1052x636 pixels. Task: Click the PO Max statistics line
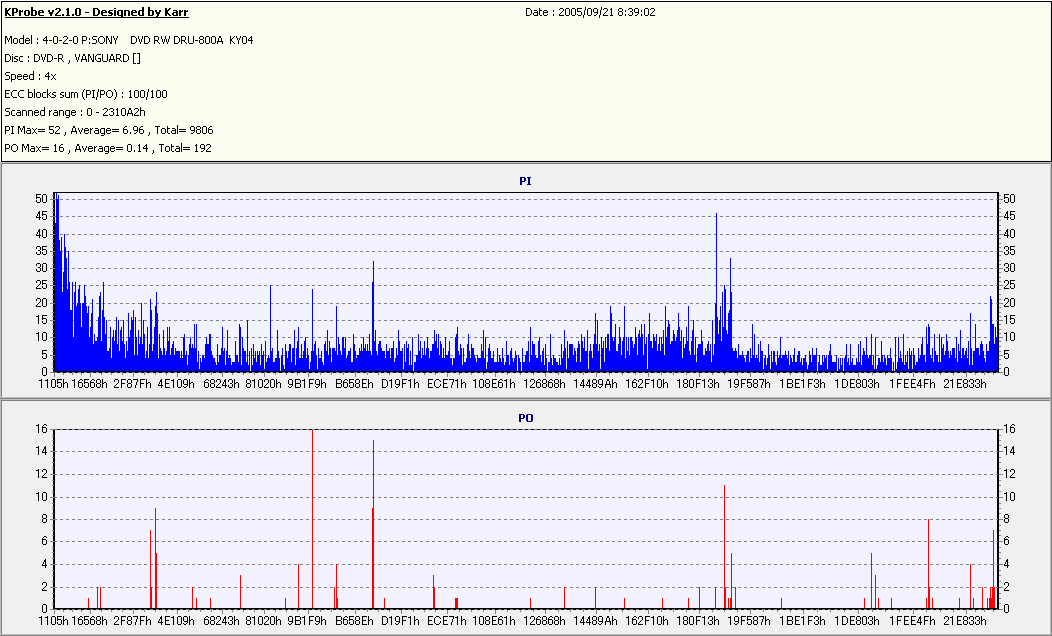(107, 148)
